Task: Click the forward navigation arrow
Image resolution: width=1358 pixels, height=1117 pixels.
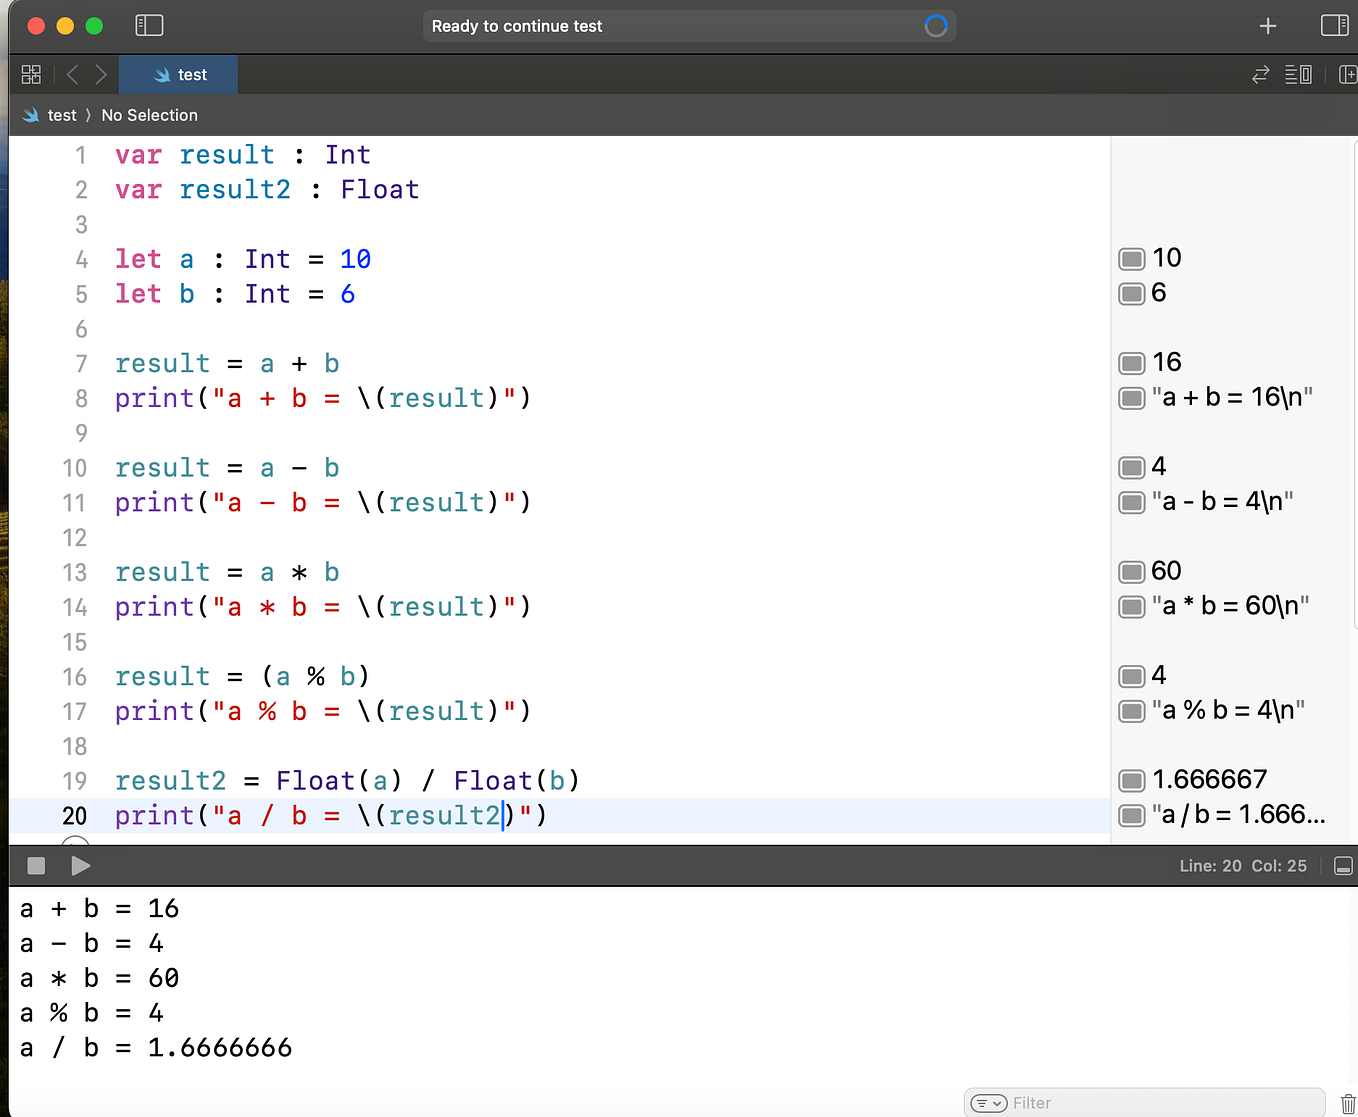Action: [99, 73]
